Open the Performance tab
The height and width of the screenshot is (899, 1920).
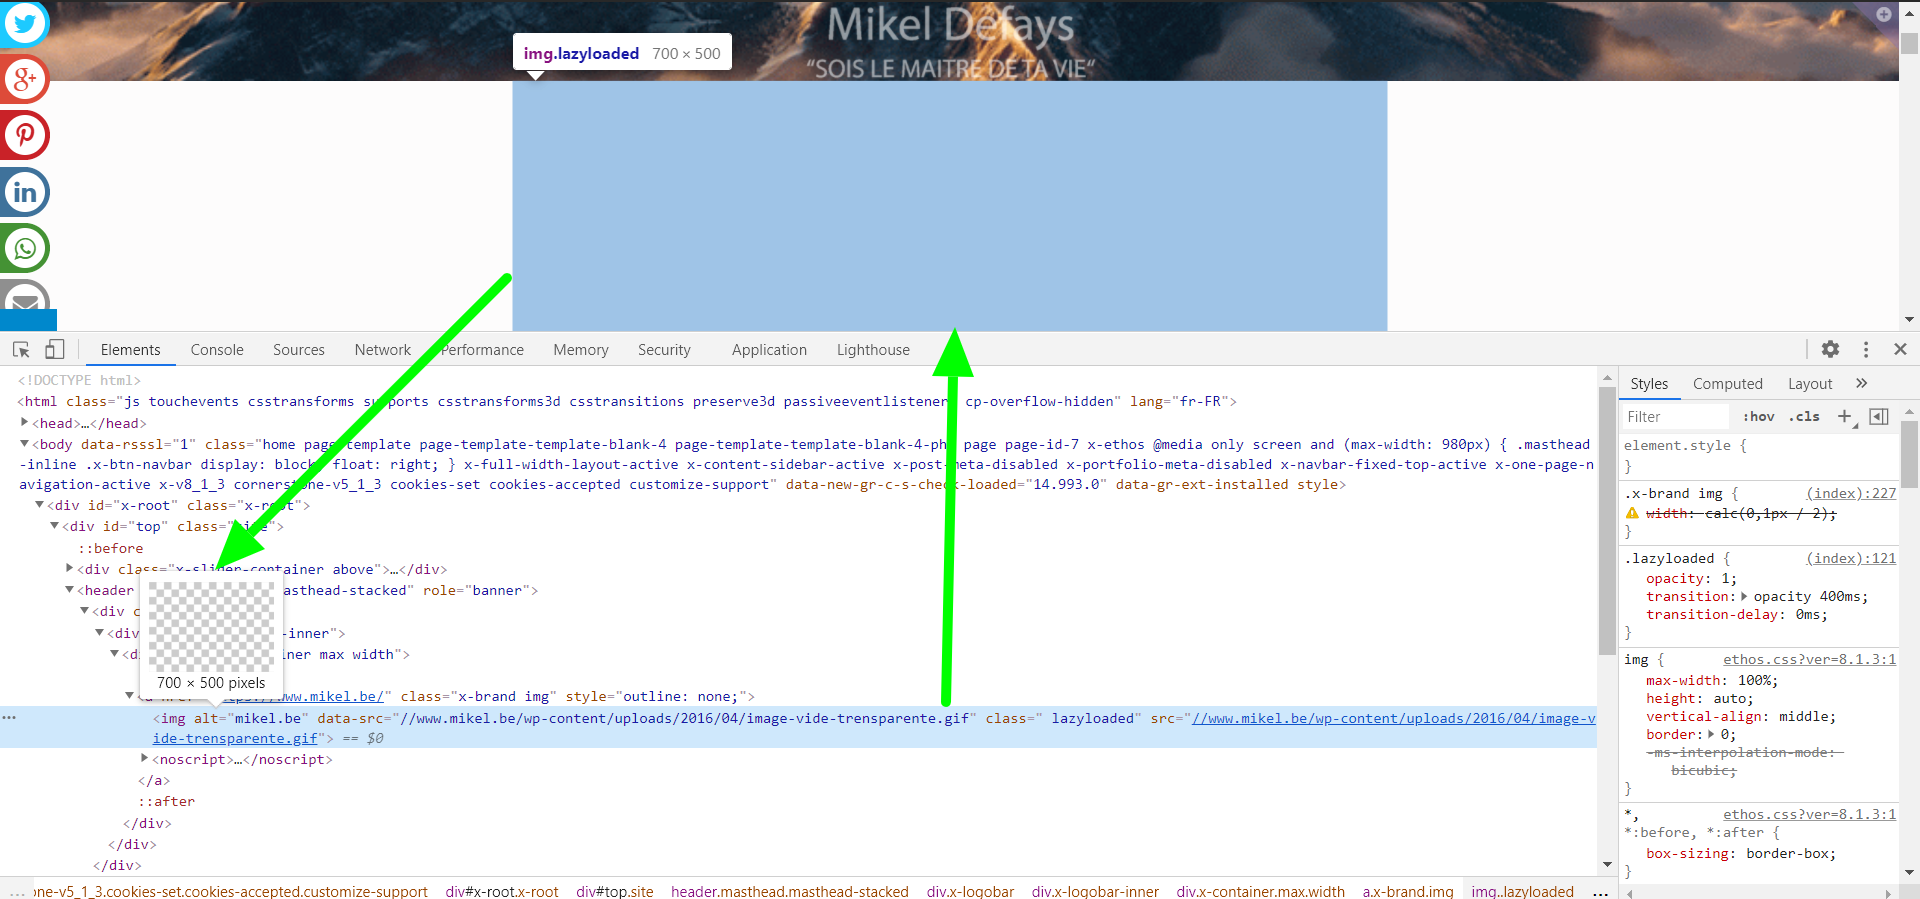(x=482, y=350)
